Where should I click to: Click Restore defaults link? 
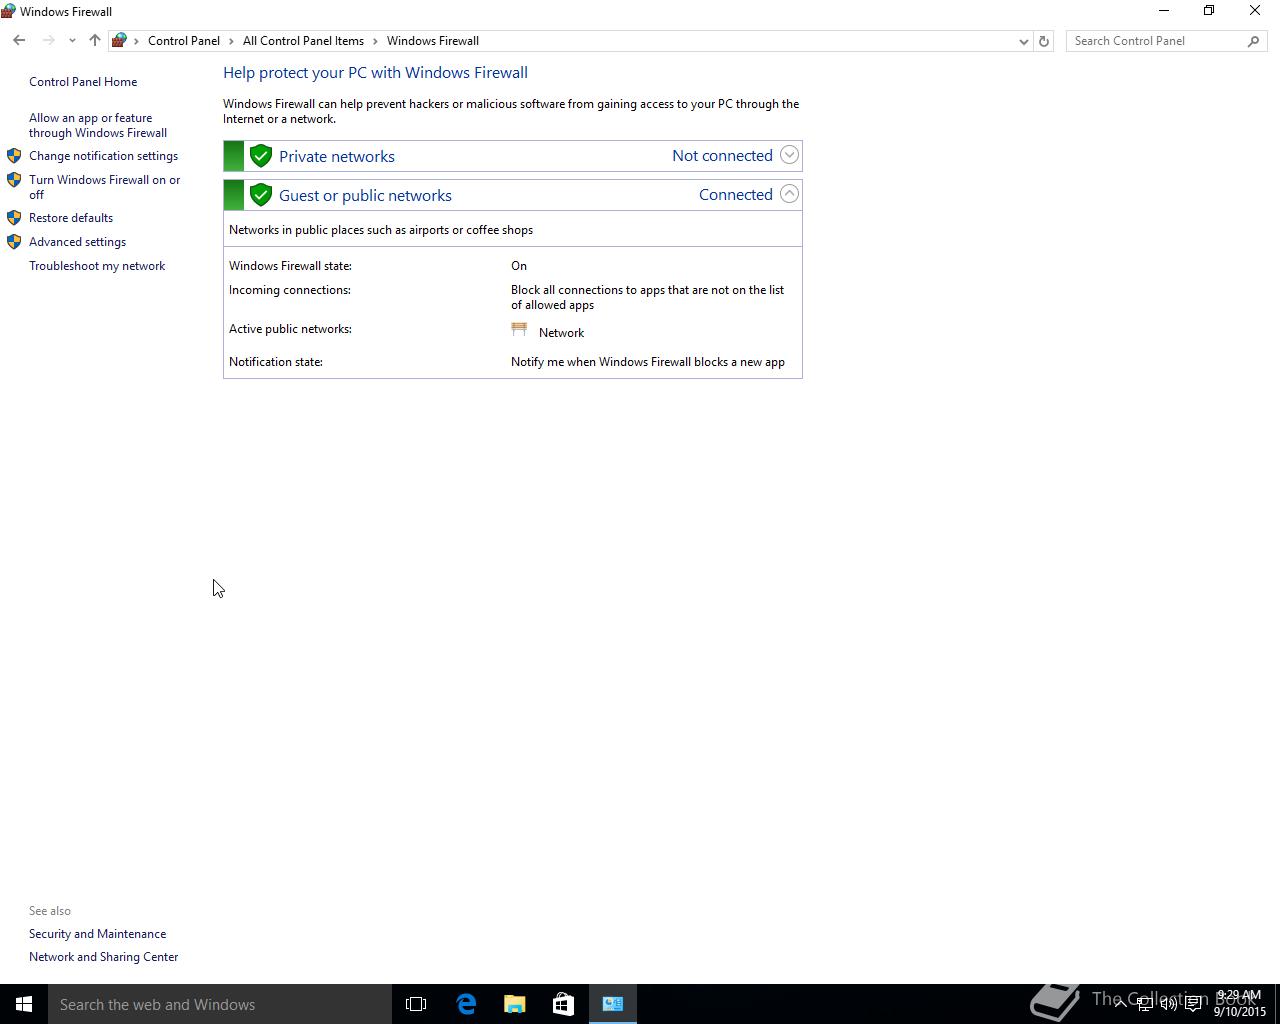click(71, 218)
